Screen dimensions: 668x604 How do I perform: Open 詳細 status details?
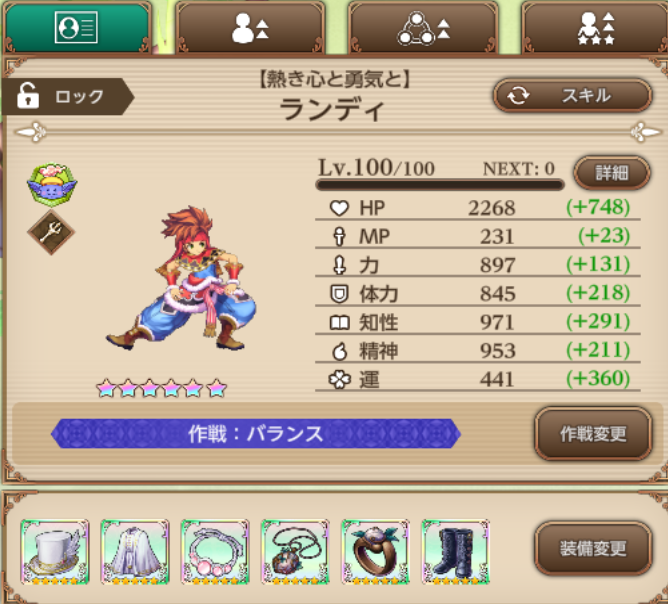coord(612,173)
